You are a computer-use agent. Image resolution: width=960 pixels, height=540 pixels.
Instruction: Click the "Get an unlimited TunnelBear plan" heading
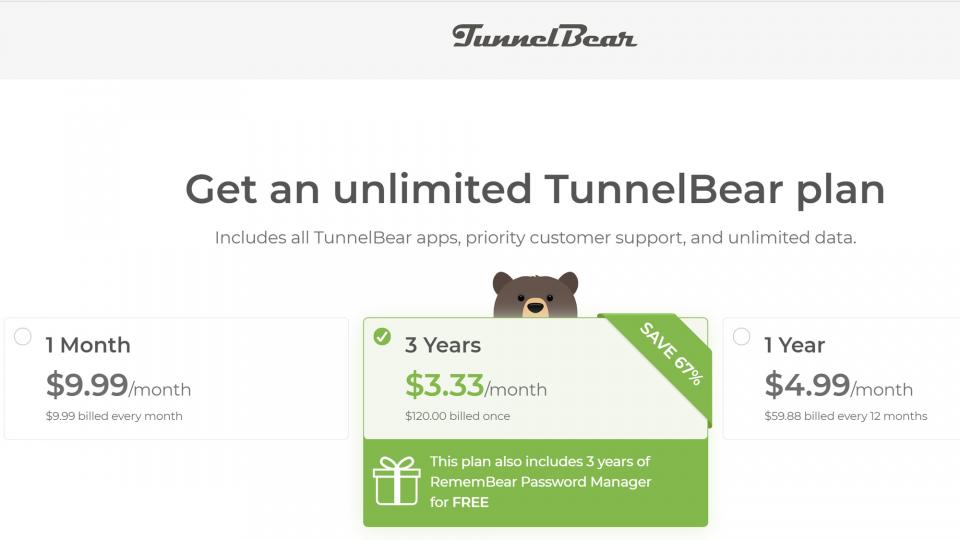pyautogui.click(x=535, y=189)
